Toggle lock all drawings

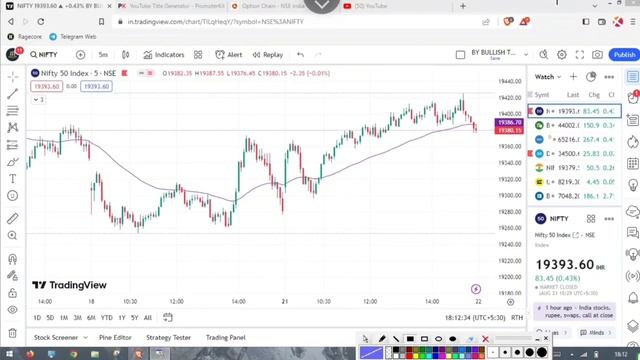click(x=13, y=293)
